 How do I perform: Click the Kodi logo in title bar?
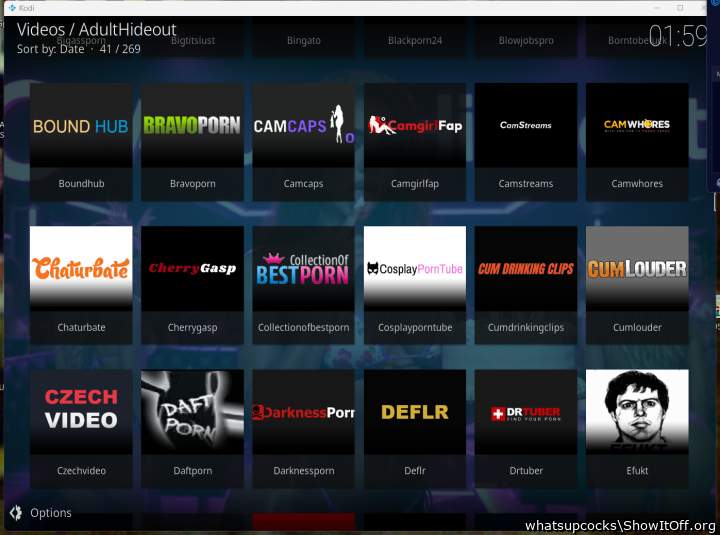(12, 8)
